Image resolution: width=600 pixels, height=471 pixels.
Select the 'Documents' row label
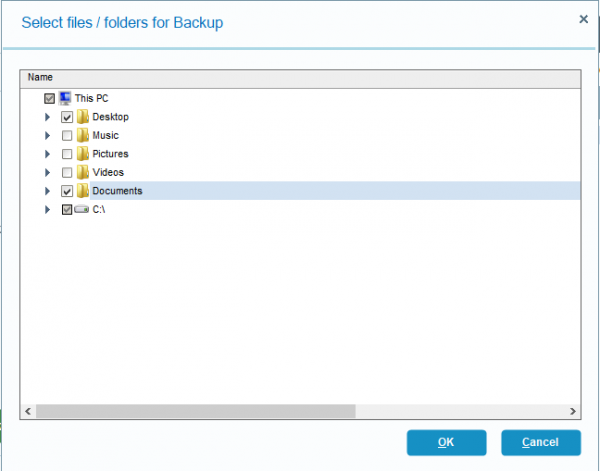tap(117, 191)
